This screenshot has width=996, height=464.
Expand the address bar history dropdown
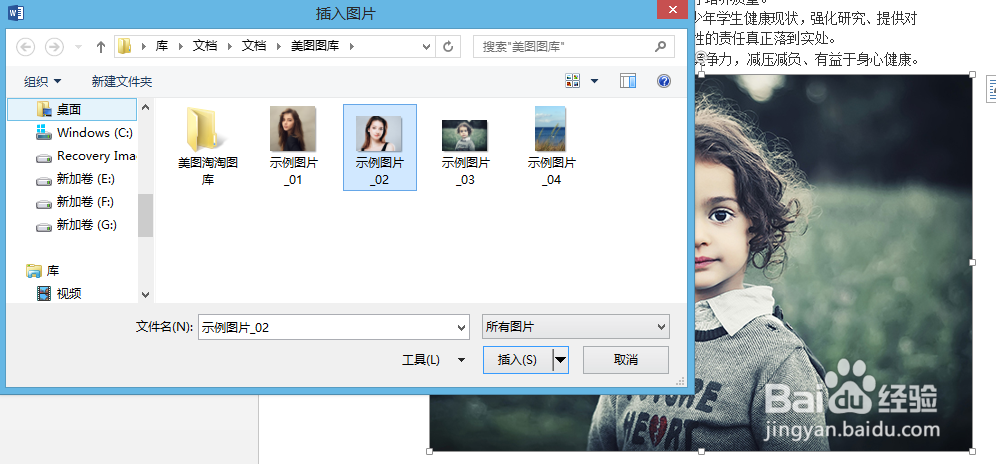427,46
